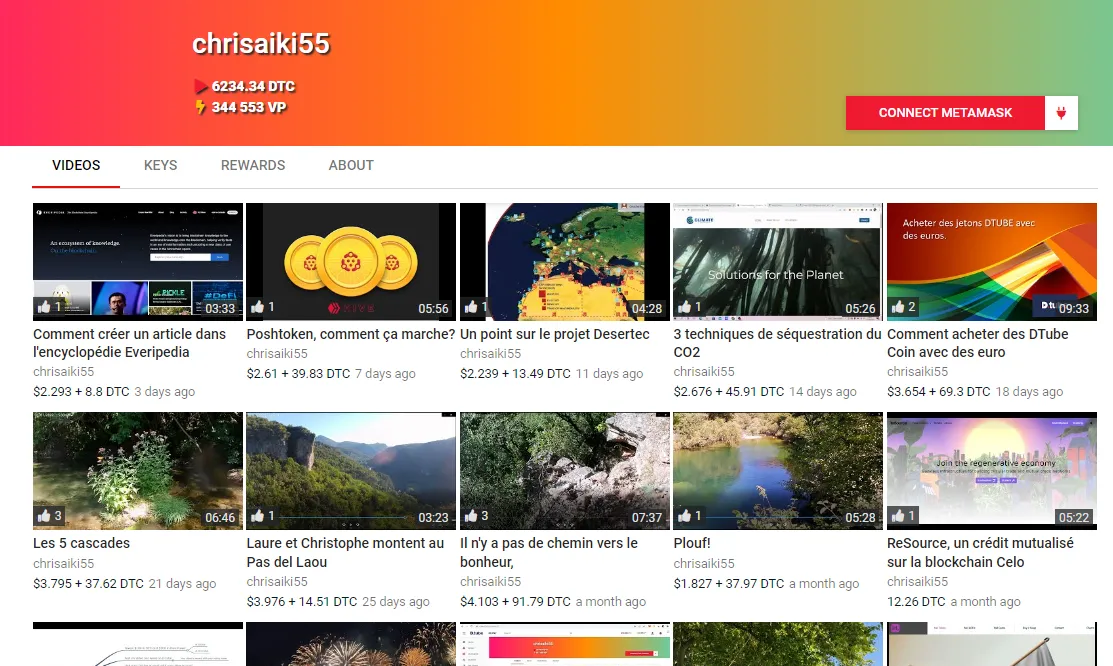Open title 'Un point sur le projet Desertec'
Viewport: 1113px width, 666px height.
tap(554, 334)
